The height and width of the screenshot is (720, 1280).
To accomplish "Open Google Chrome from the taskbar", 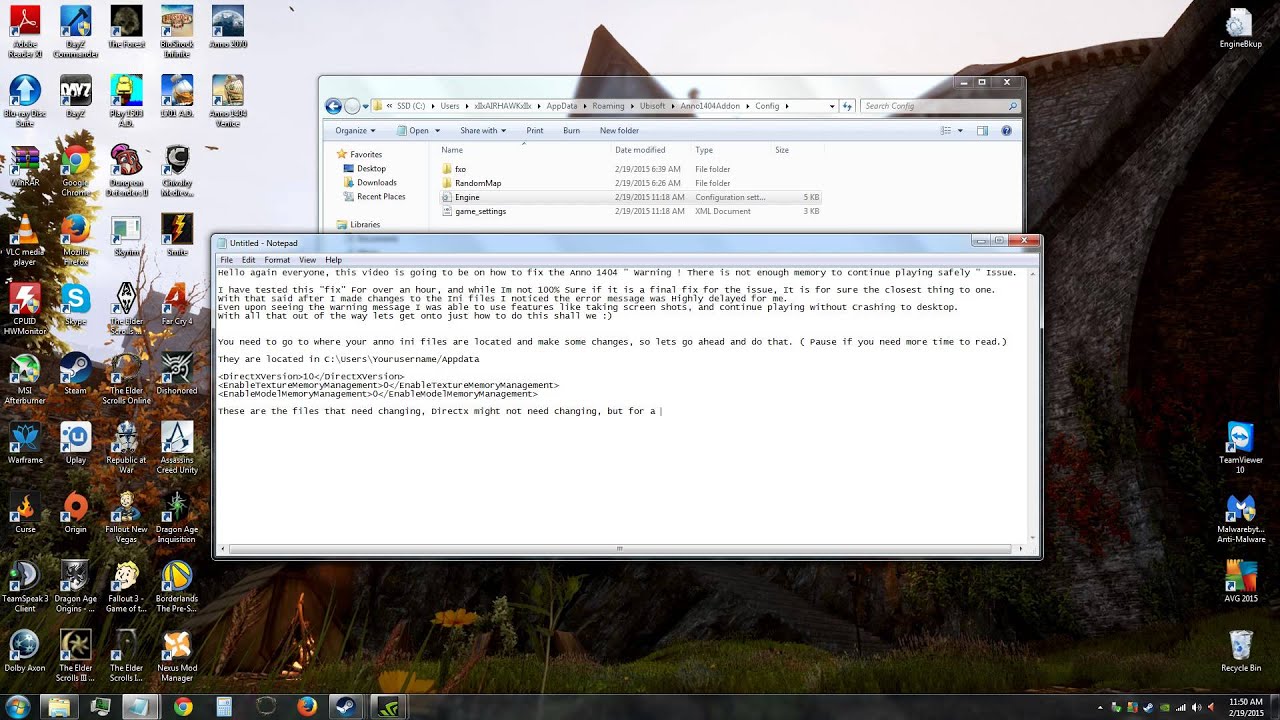I will pyautogui.click(x=183, y=705).
